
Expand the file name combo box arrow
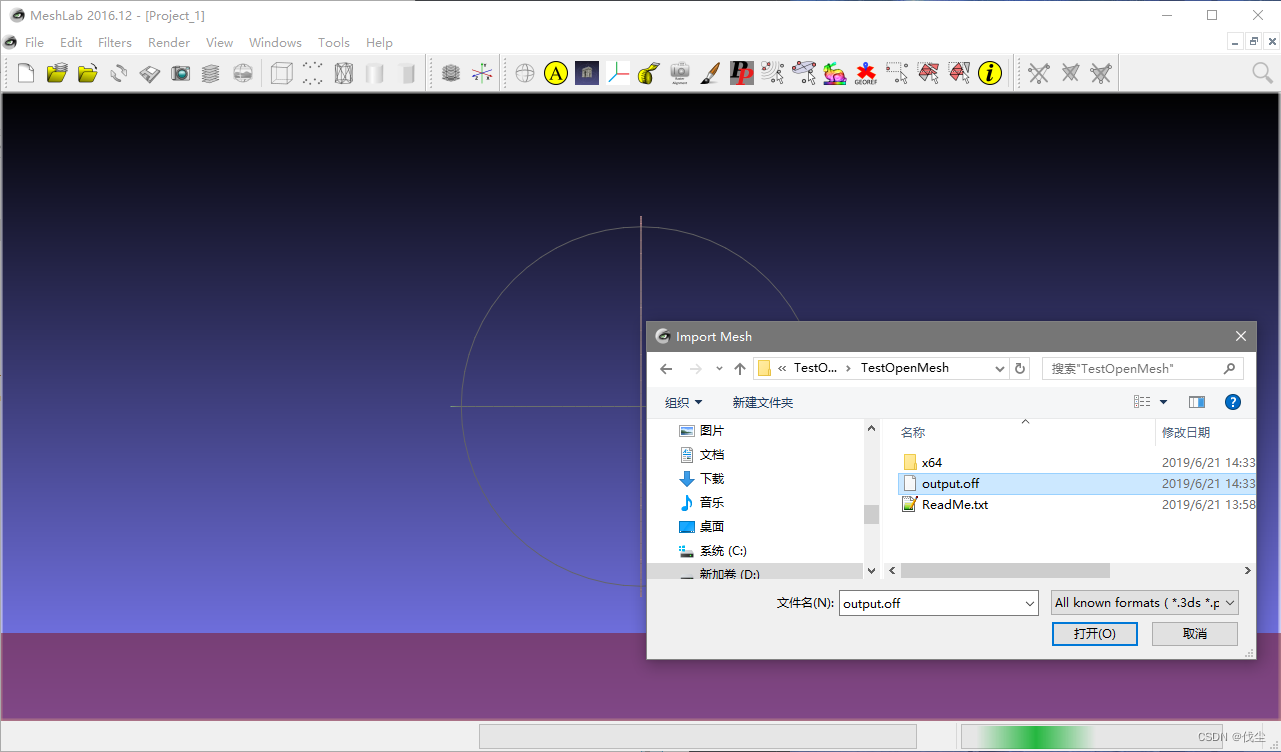1029,602
